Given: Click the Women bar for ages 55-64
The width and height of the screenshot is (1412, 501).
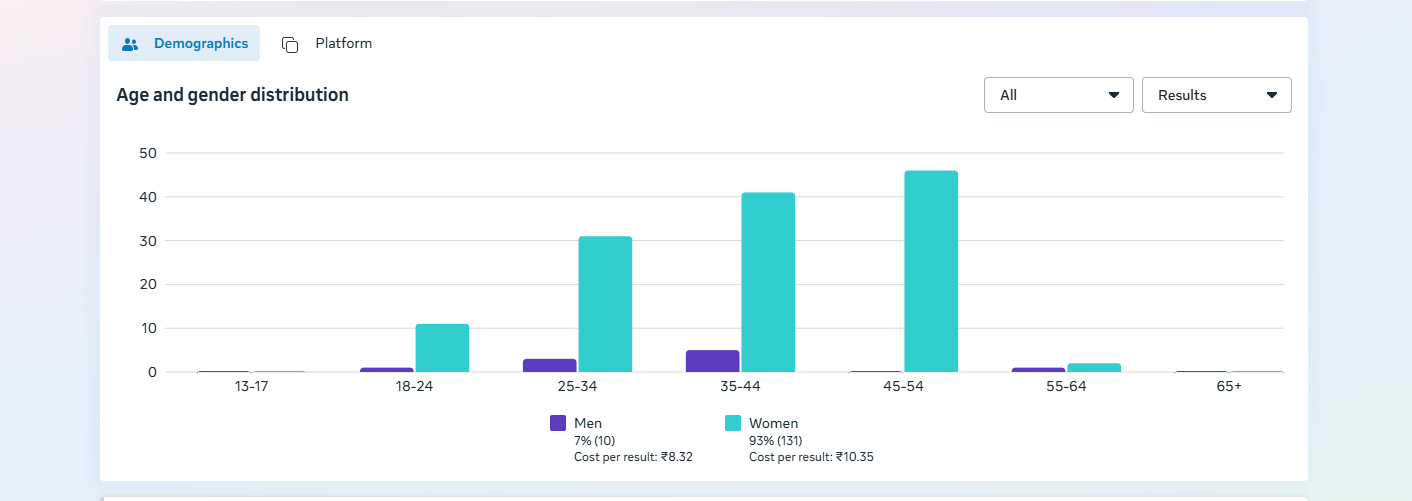Looking at the screenshot, I should [1094, 367].
